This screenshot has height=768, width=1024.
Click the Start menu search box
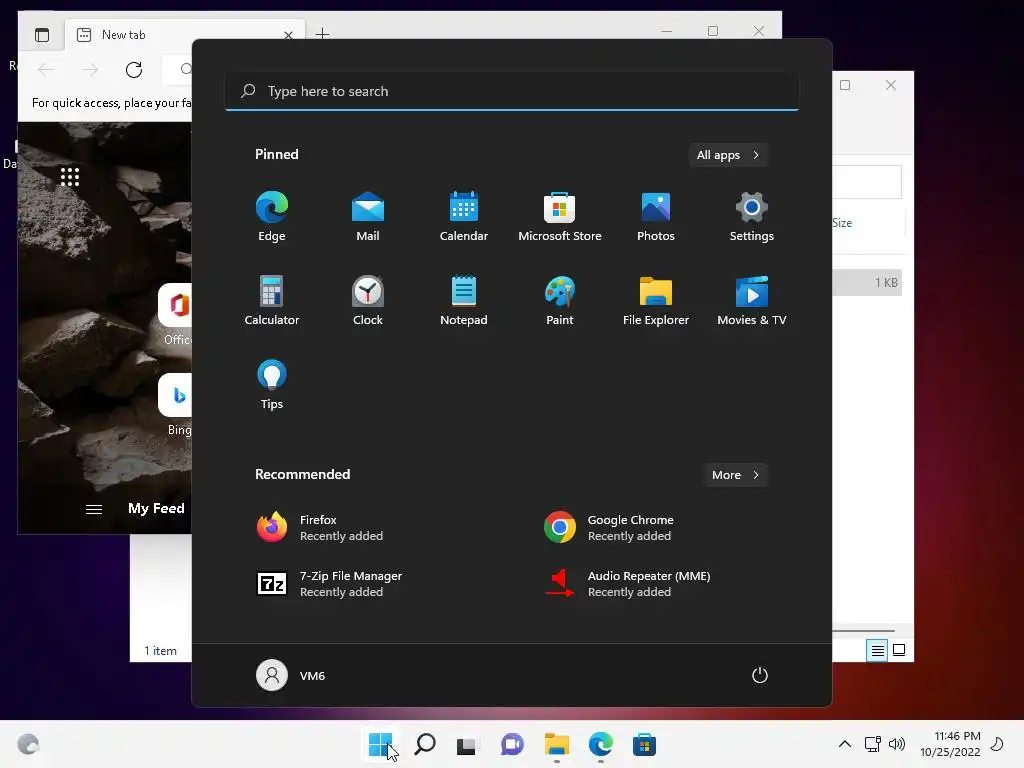click(512, 91)
